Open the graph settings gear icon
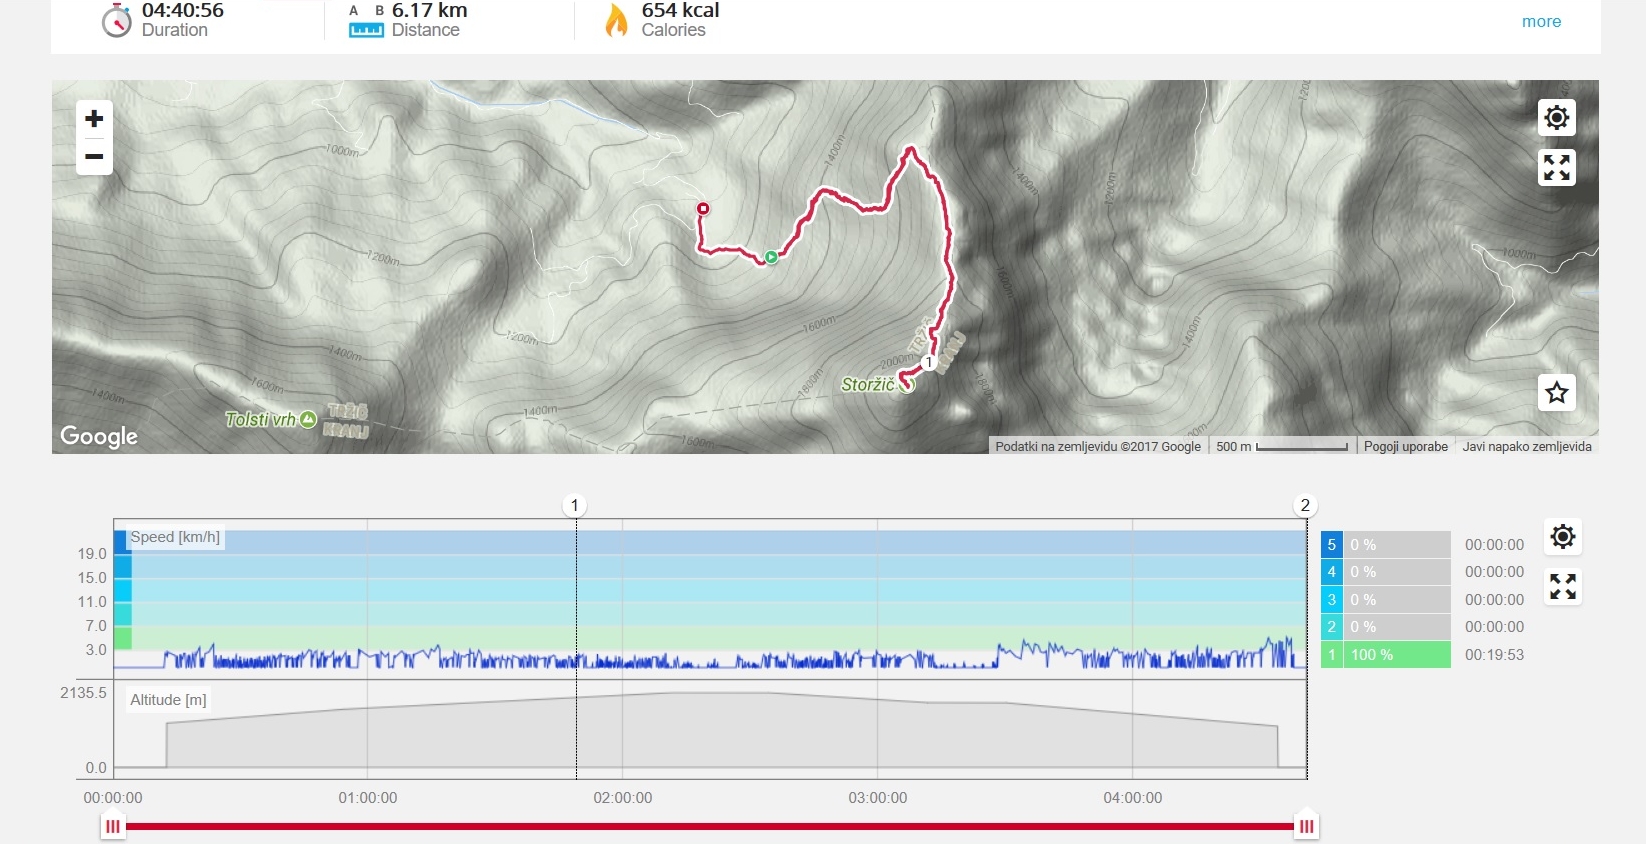This screenshot has width=1646, height=844. [1563, 537]
